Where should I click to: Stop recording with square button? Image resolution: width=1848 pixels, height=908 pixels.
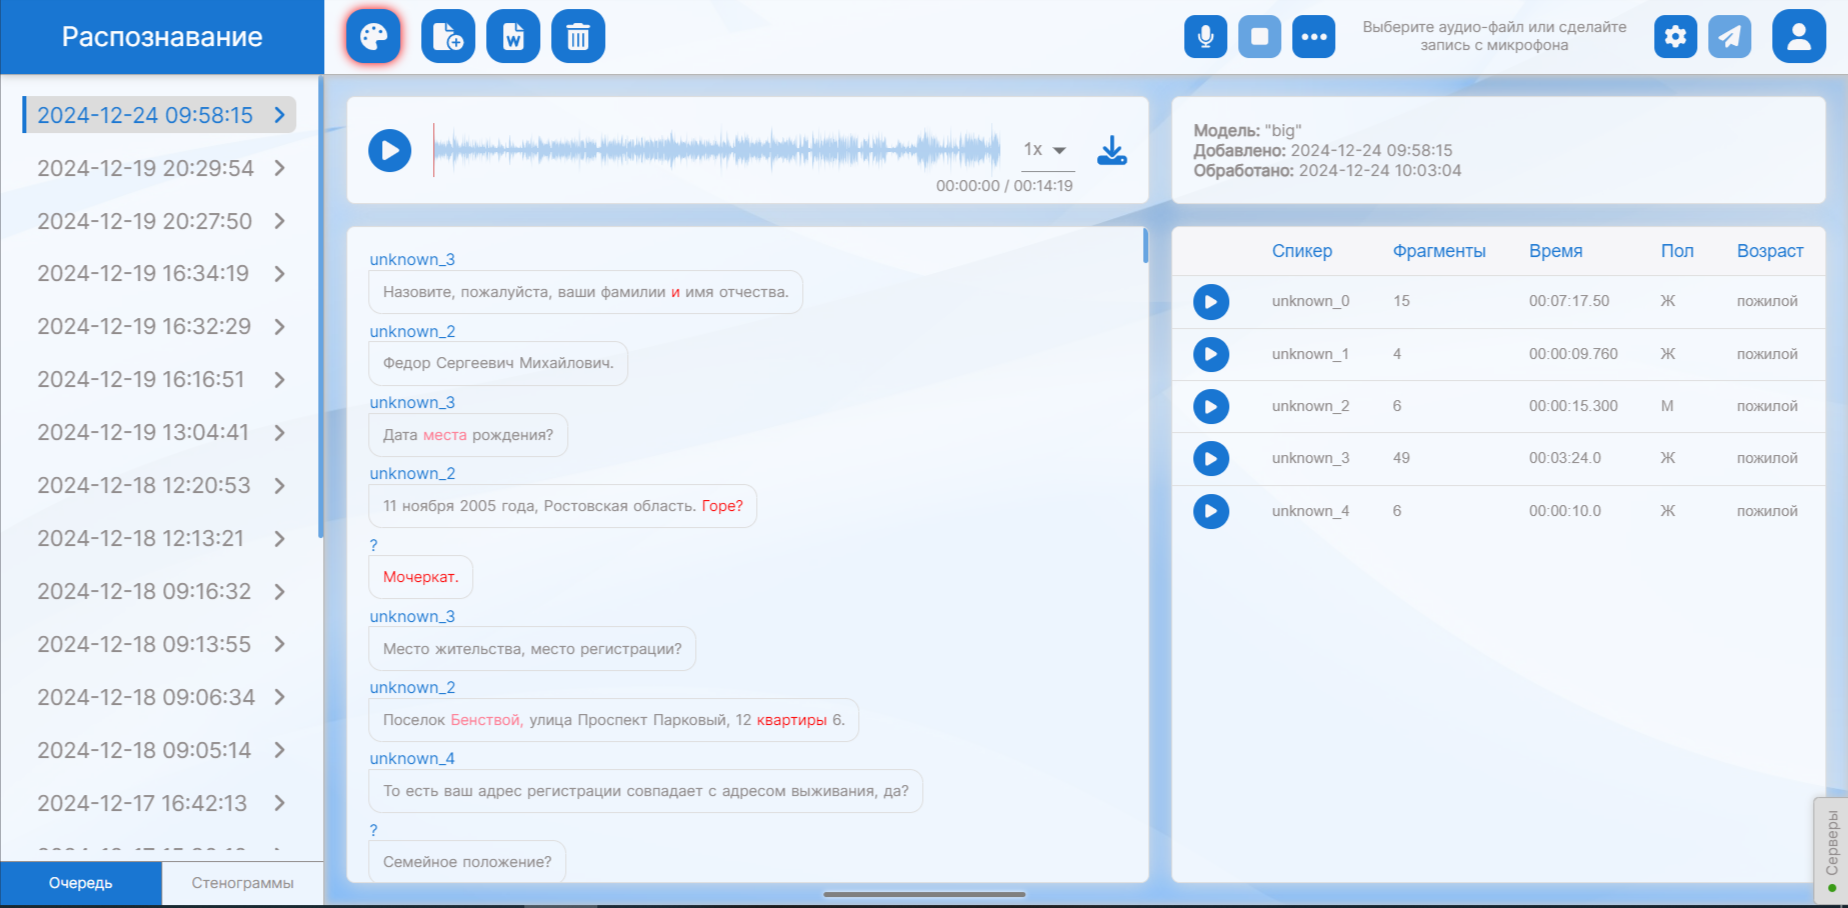tap(1259, 37)
